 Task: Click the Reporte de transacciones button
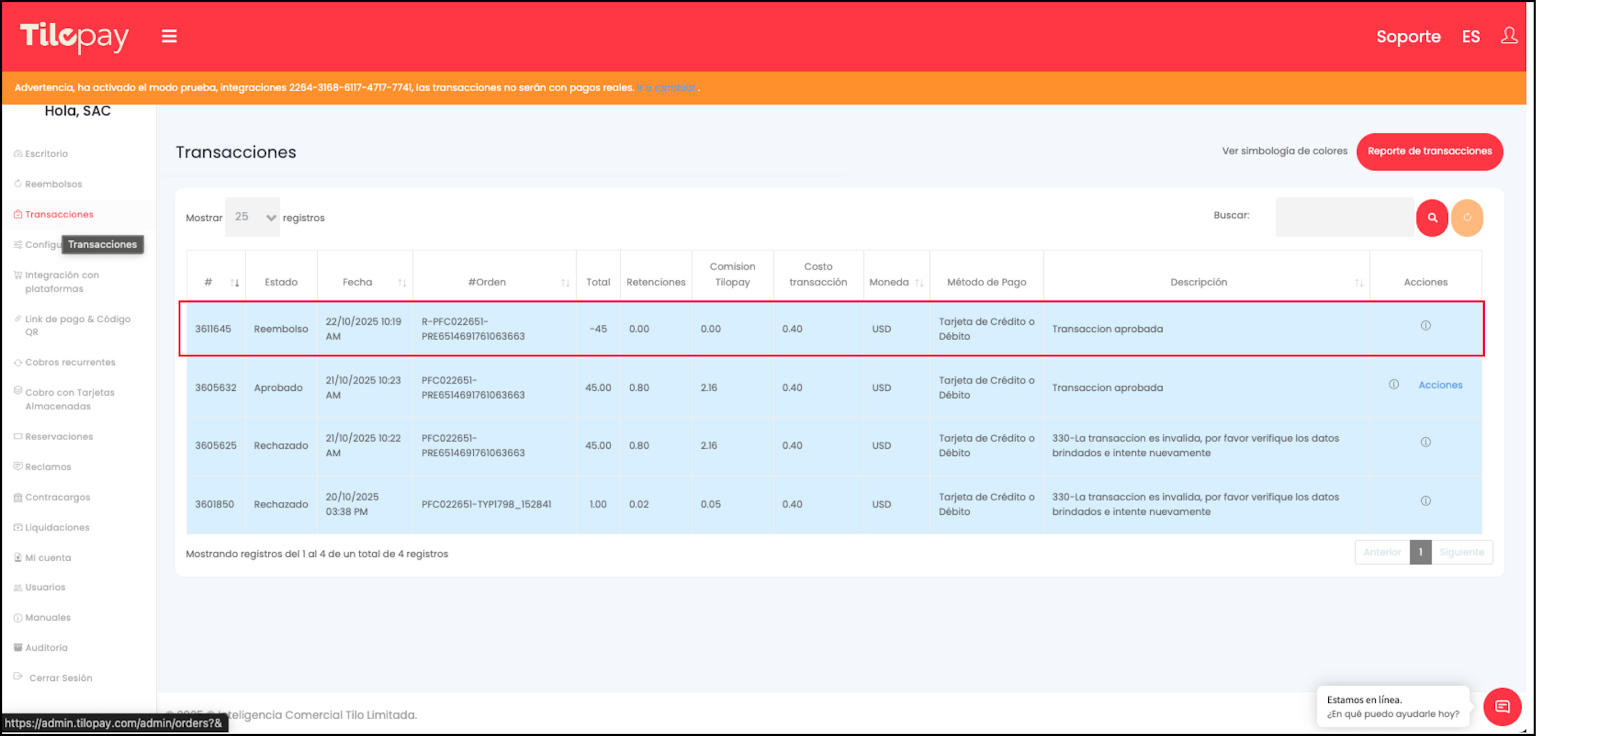point(1429,151)
